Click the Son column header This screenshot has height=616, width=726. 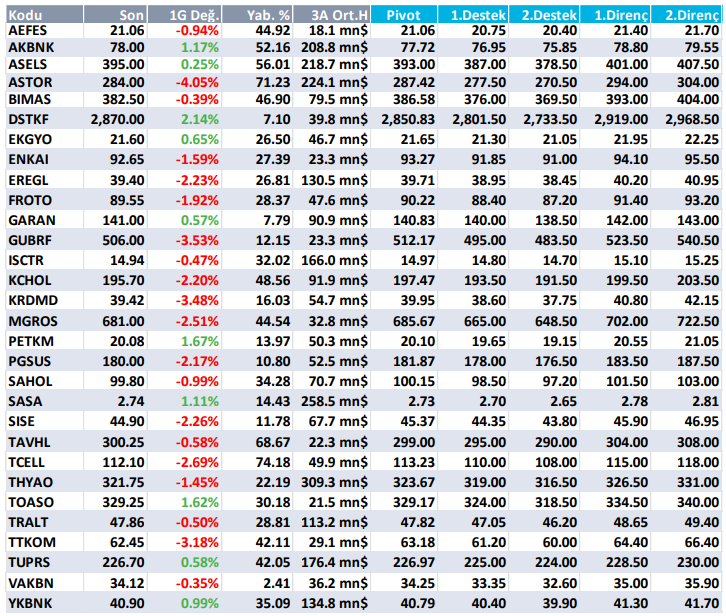tap(115, 15)
